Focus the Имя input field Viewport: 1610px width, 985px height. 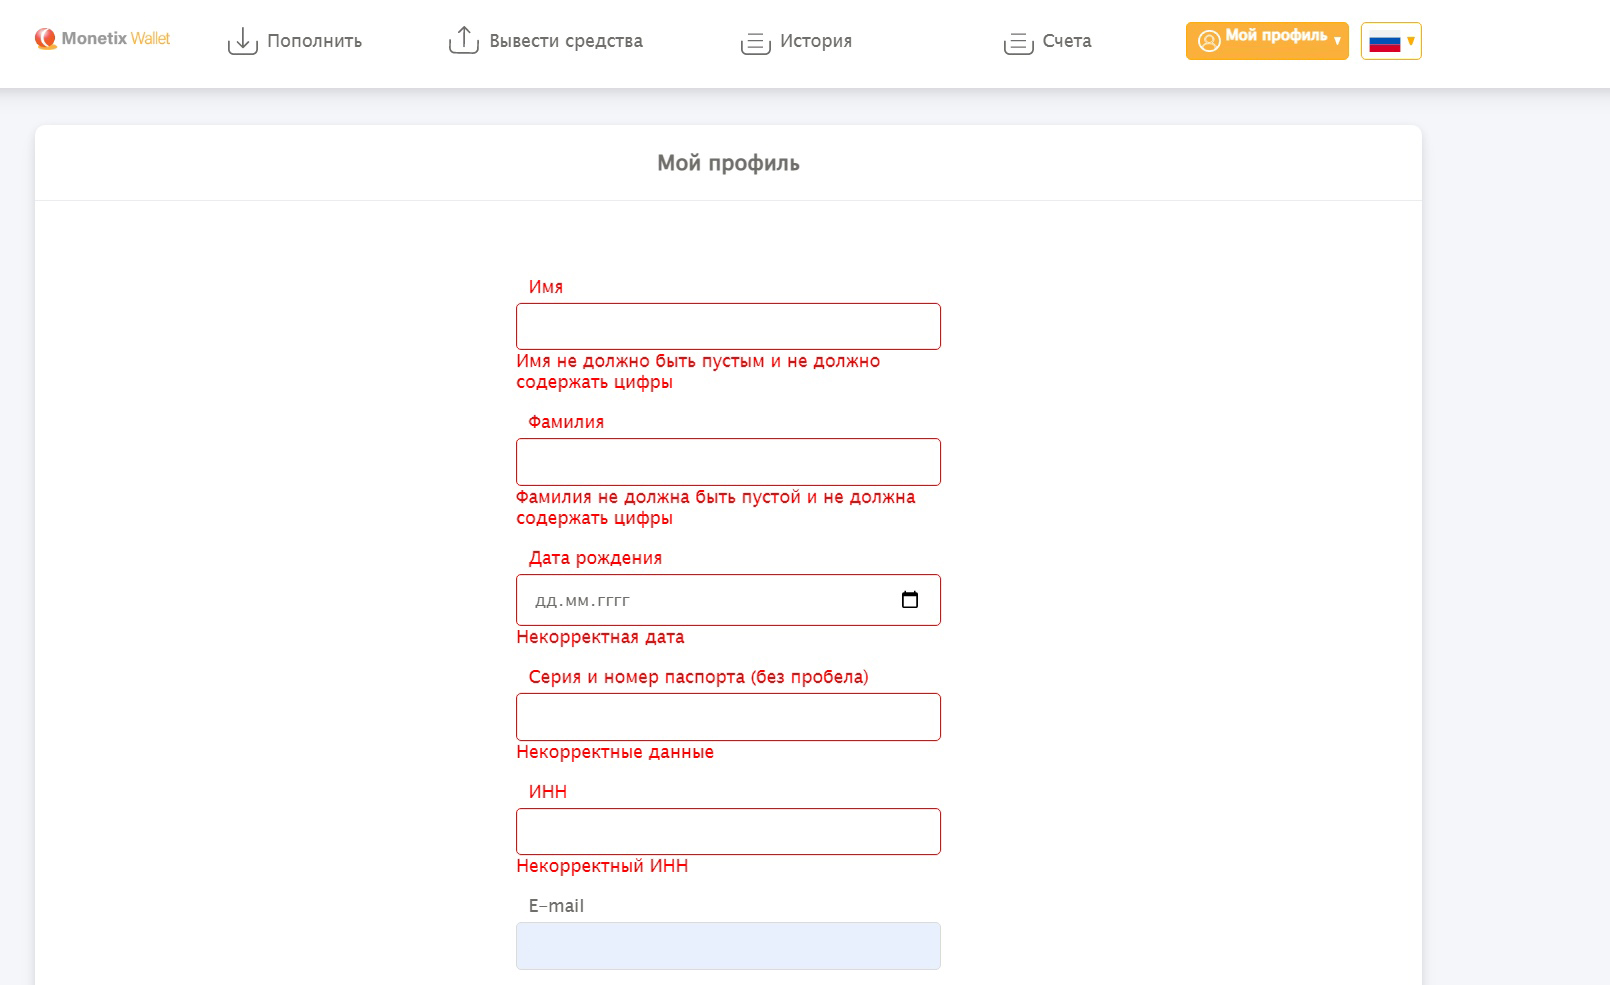point(728,326)
